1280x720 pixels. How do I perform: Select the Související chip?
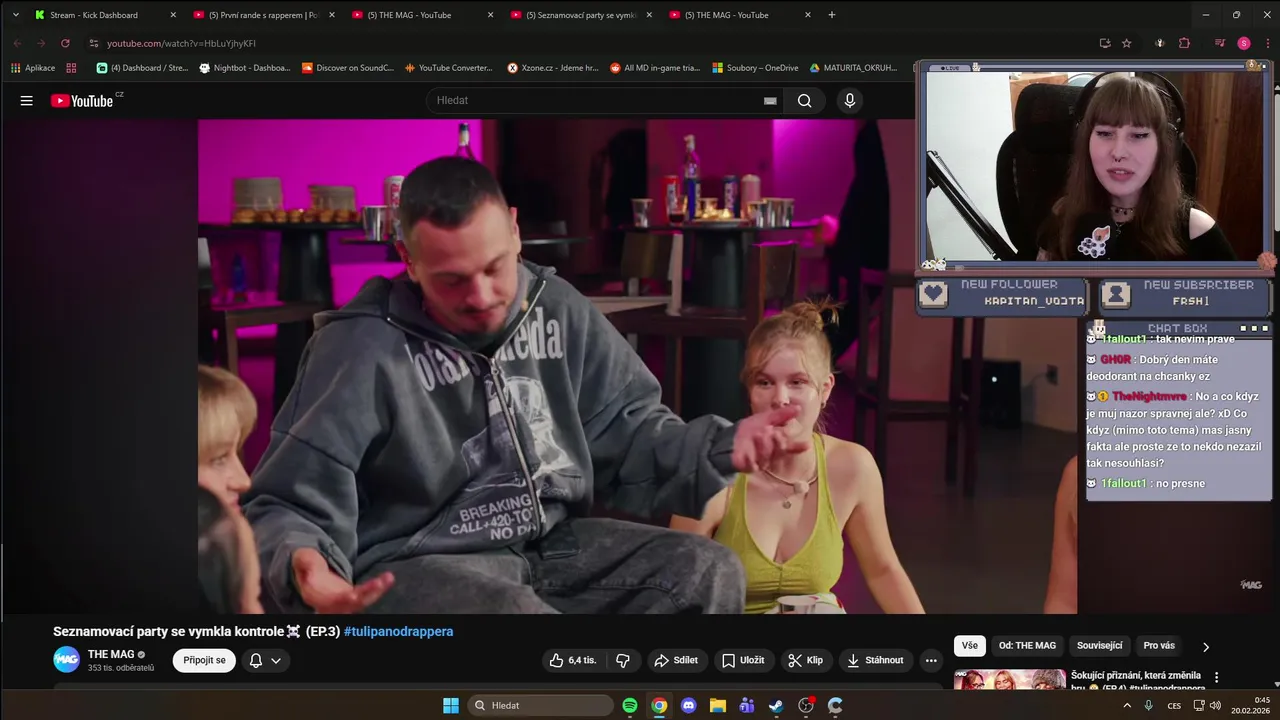coord(1099,646)
